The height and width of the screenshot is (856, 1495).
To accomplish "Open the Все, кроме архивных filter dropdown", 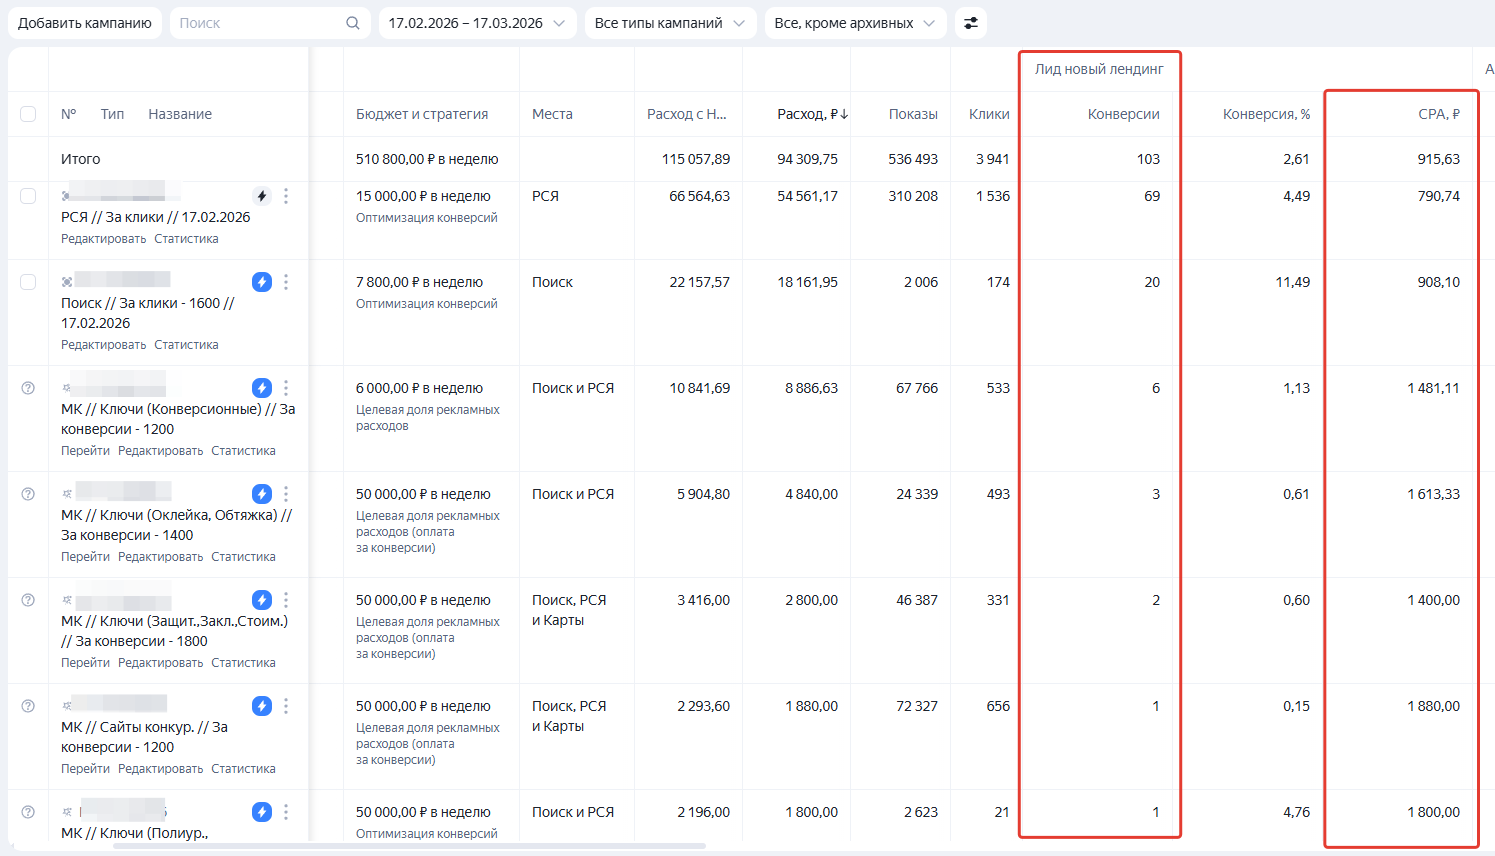I will 855,23.
